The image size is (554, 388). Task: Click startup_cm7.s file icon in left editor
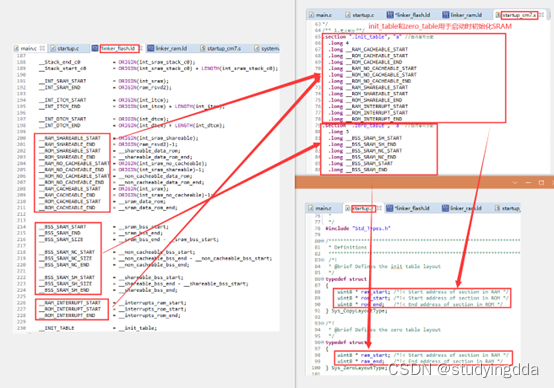point(203,48)
